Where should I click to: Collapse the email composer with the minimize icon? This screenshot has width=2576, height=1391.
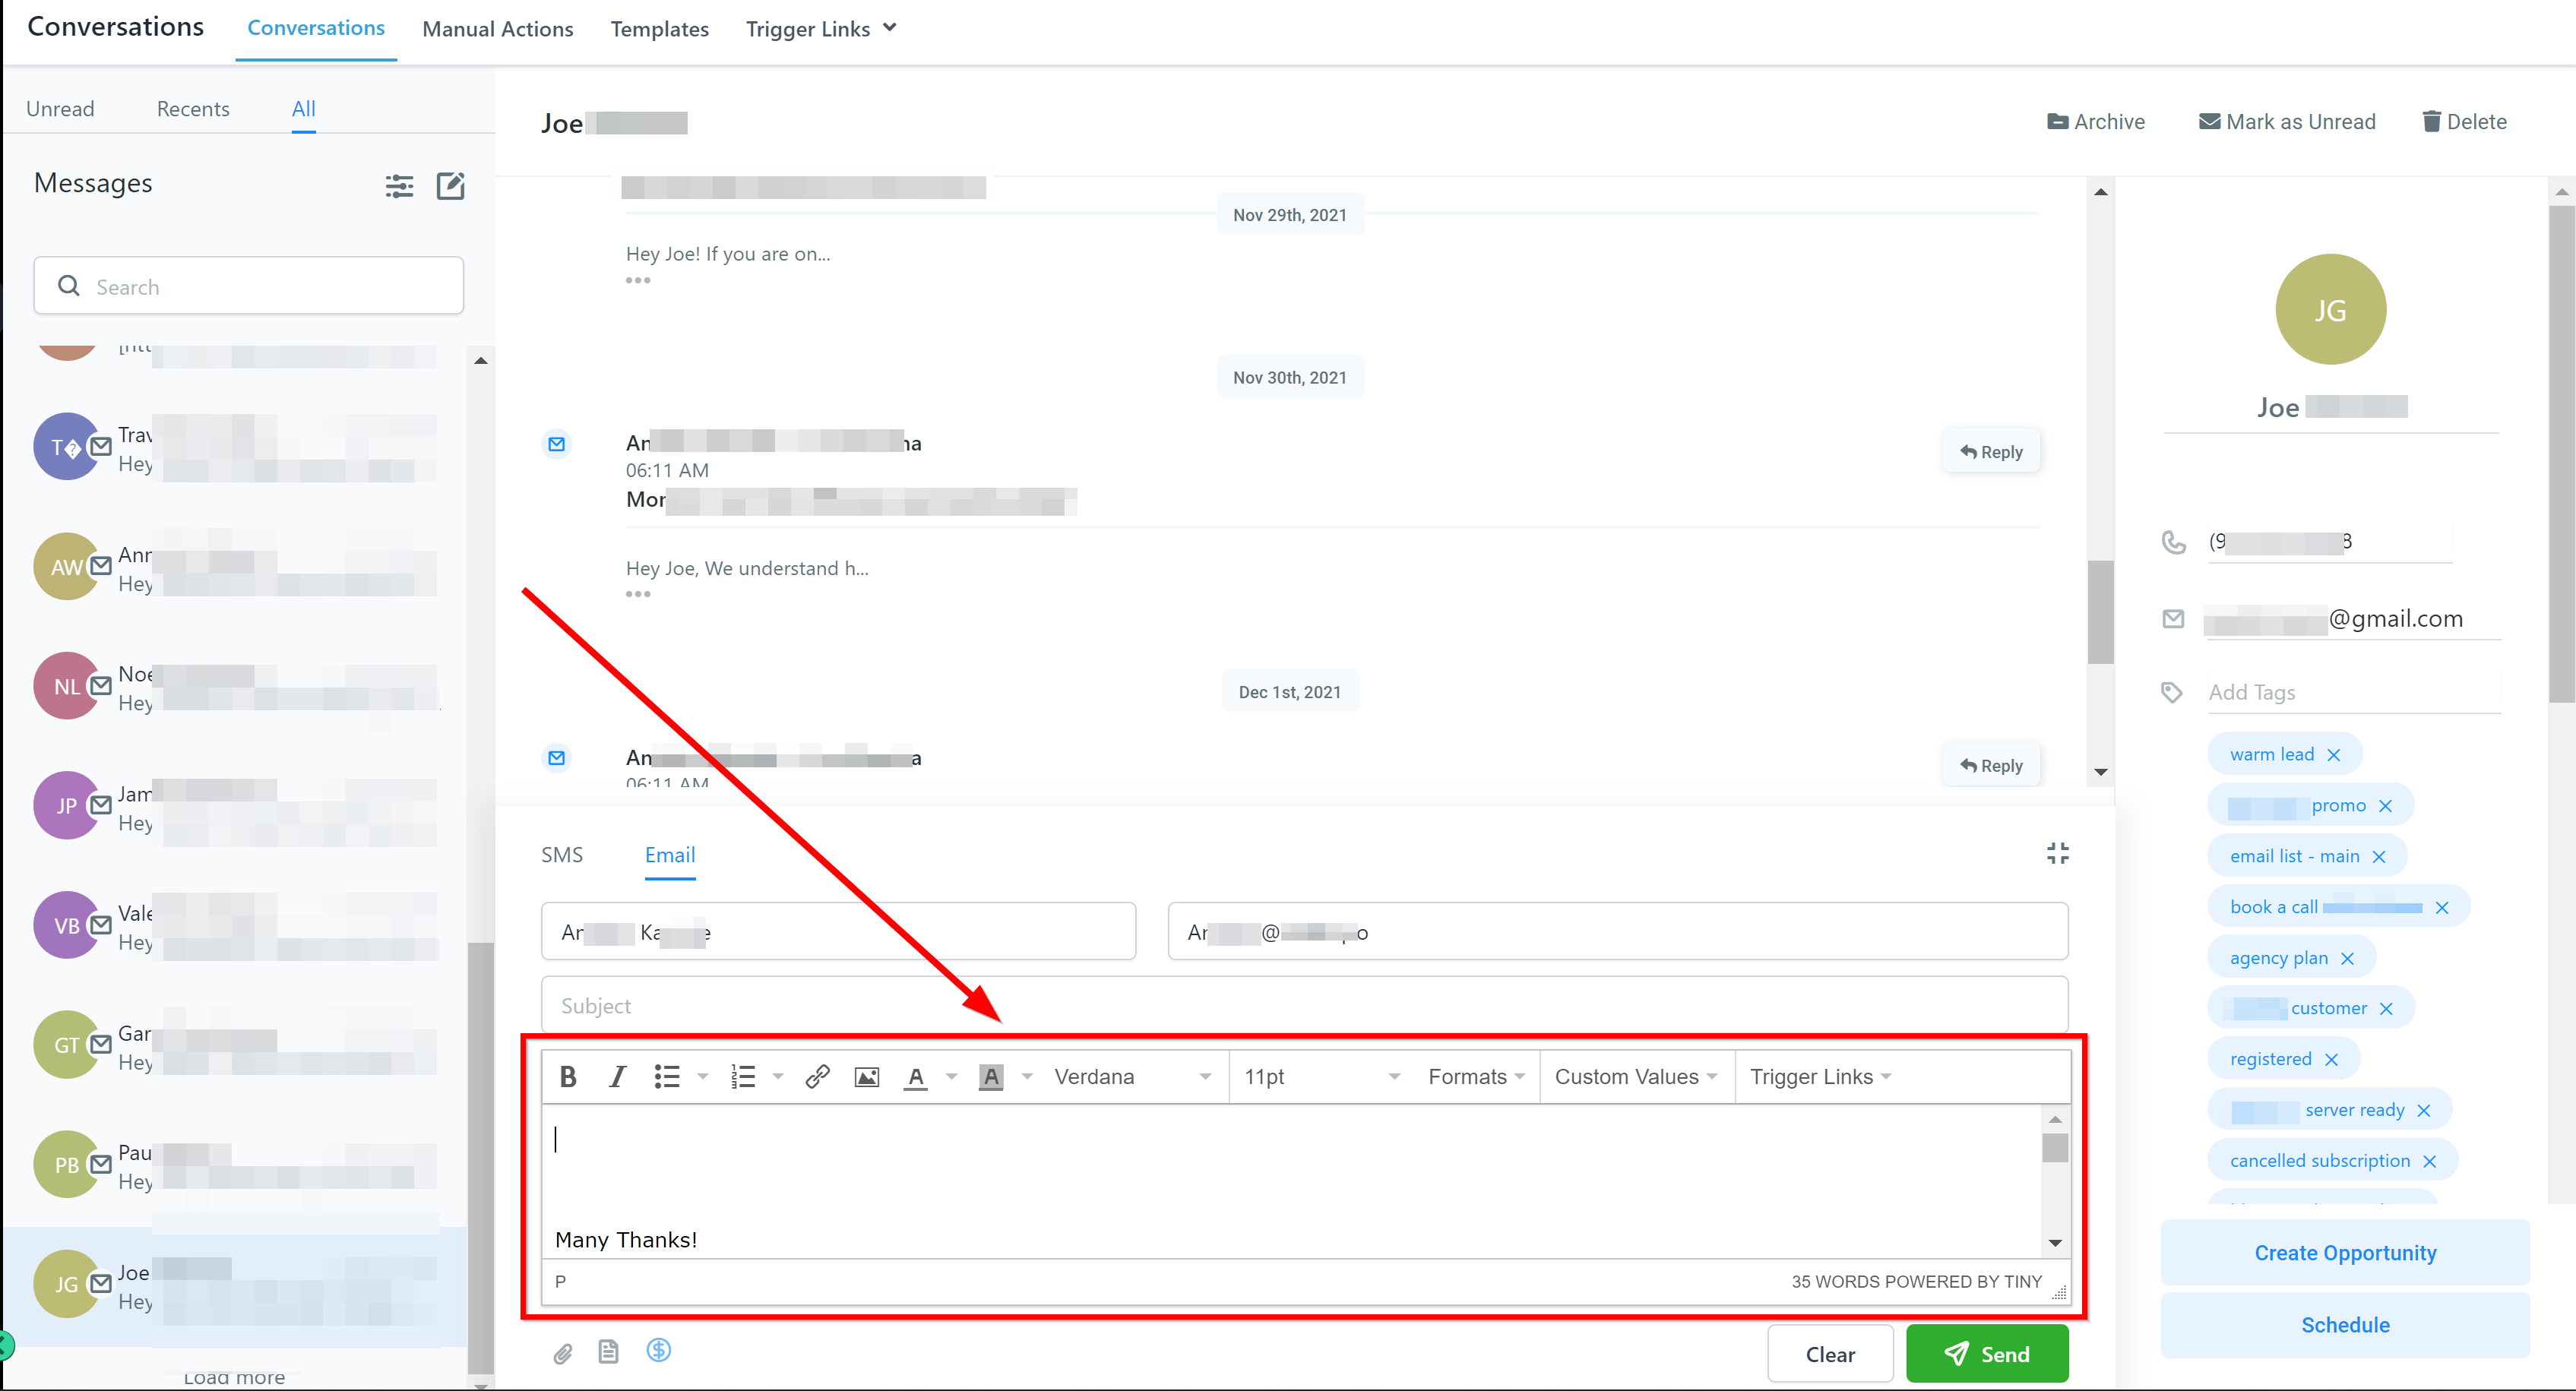coord(2057,853)
